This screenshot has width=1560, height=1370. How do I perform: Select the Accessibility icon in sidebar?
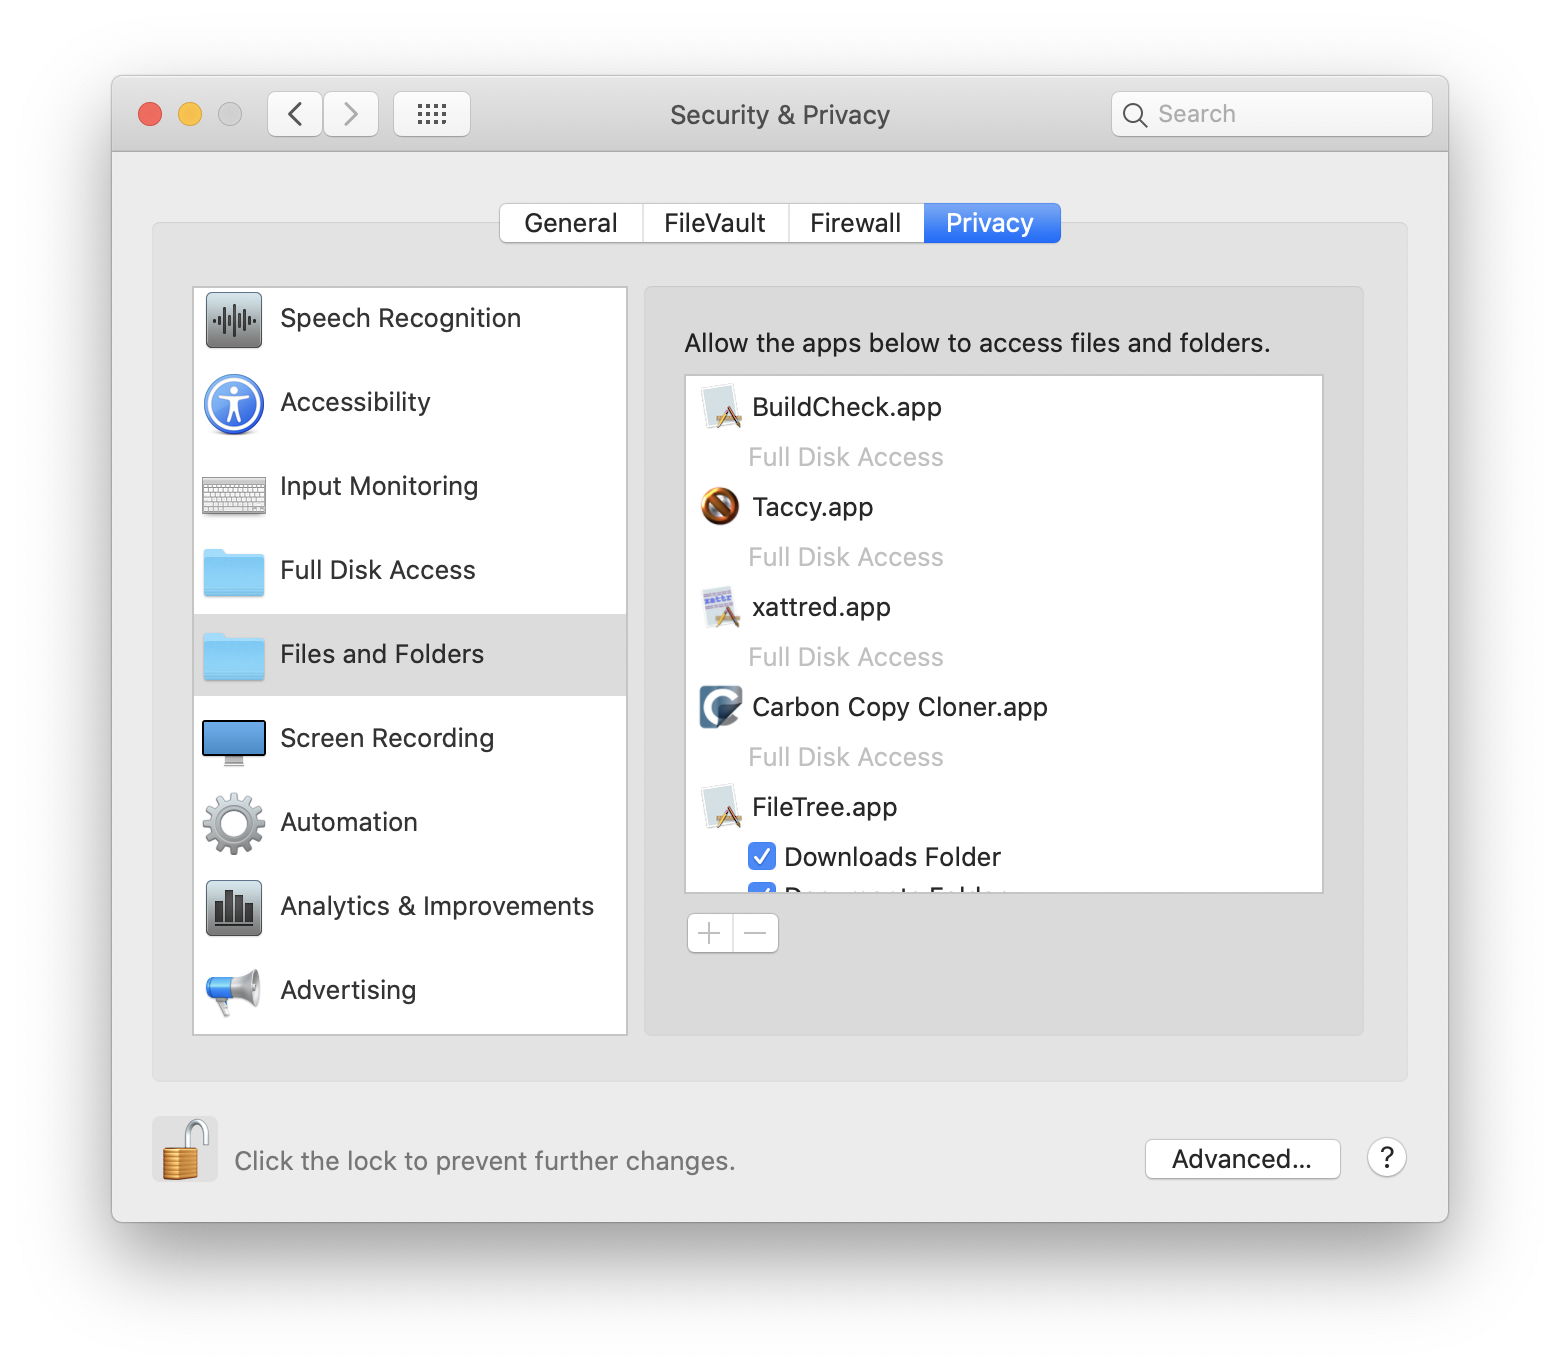tap(234, 404)
